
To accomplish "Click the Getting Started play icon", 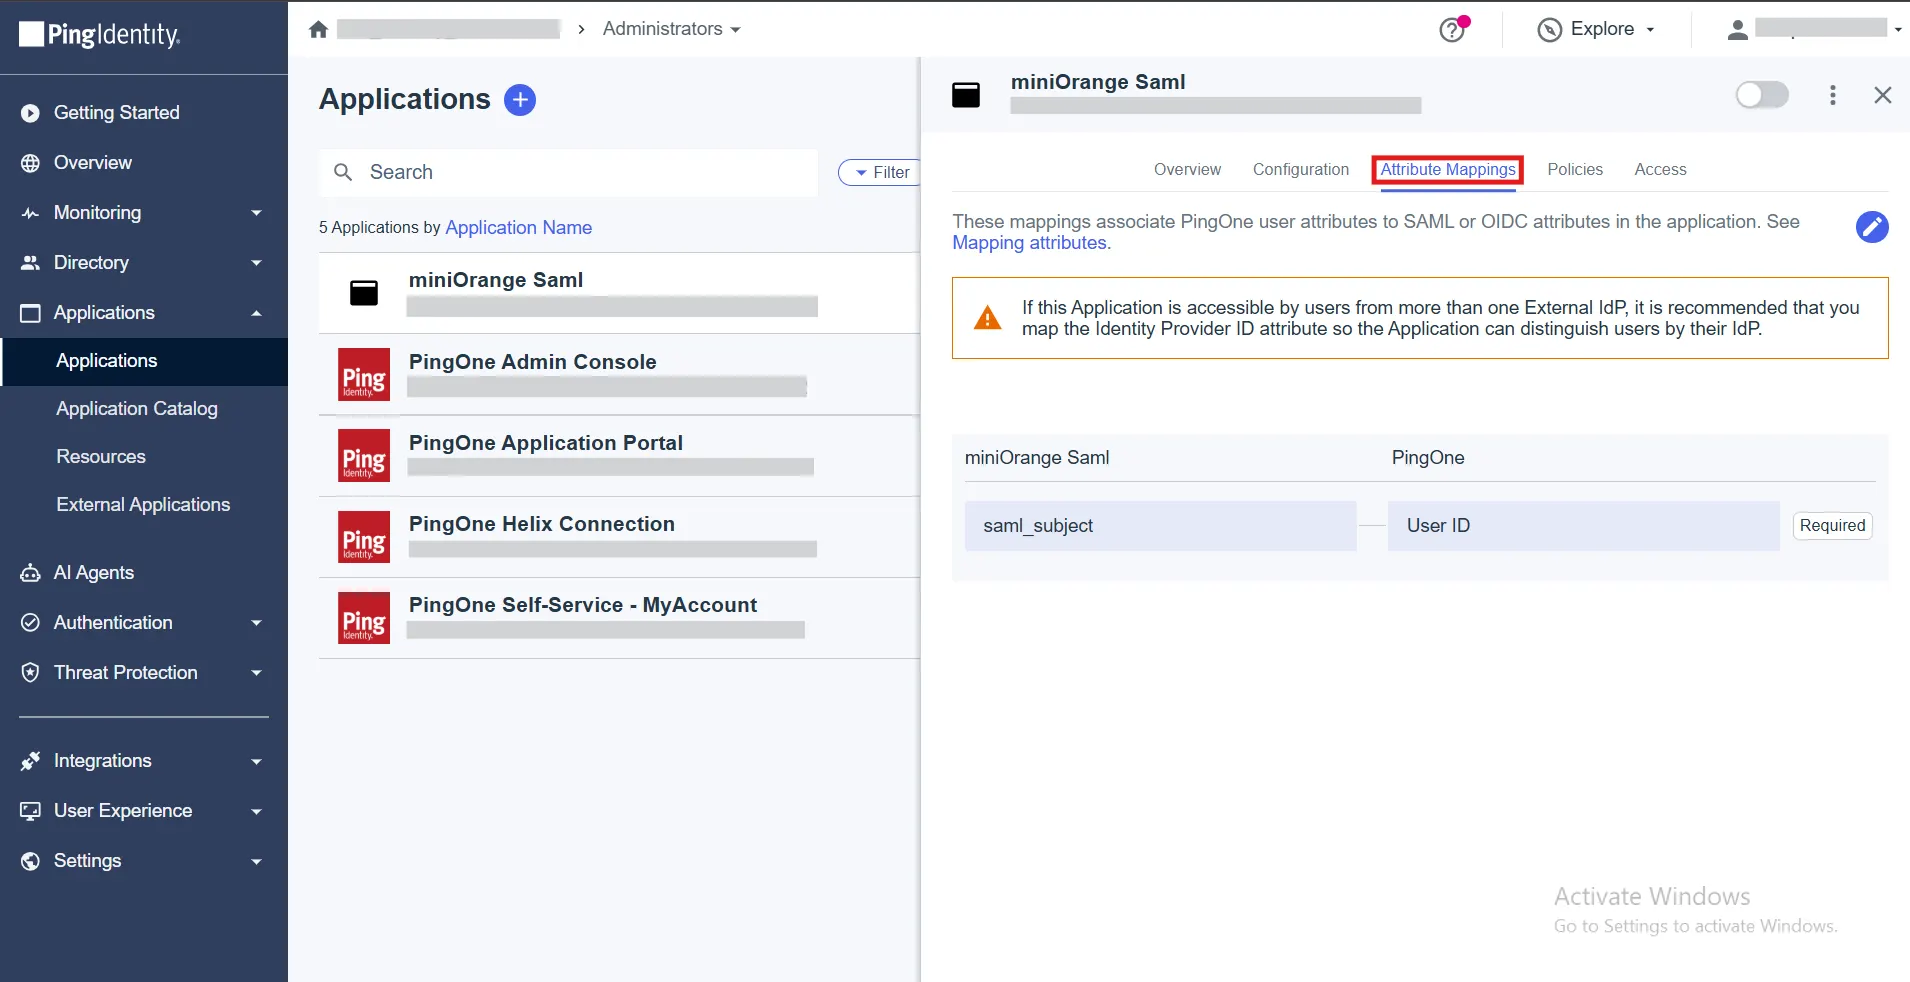I will (31, 113).
